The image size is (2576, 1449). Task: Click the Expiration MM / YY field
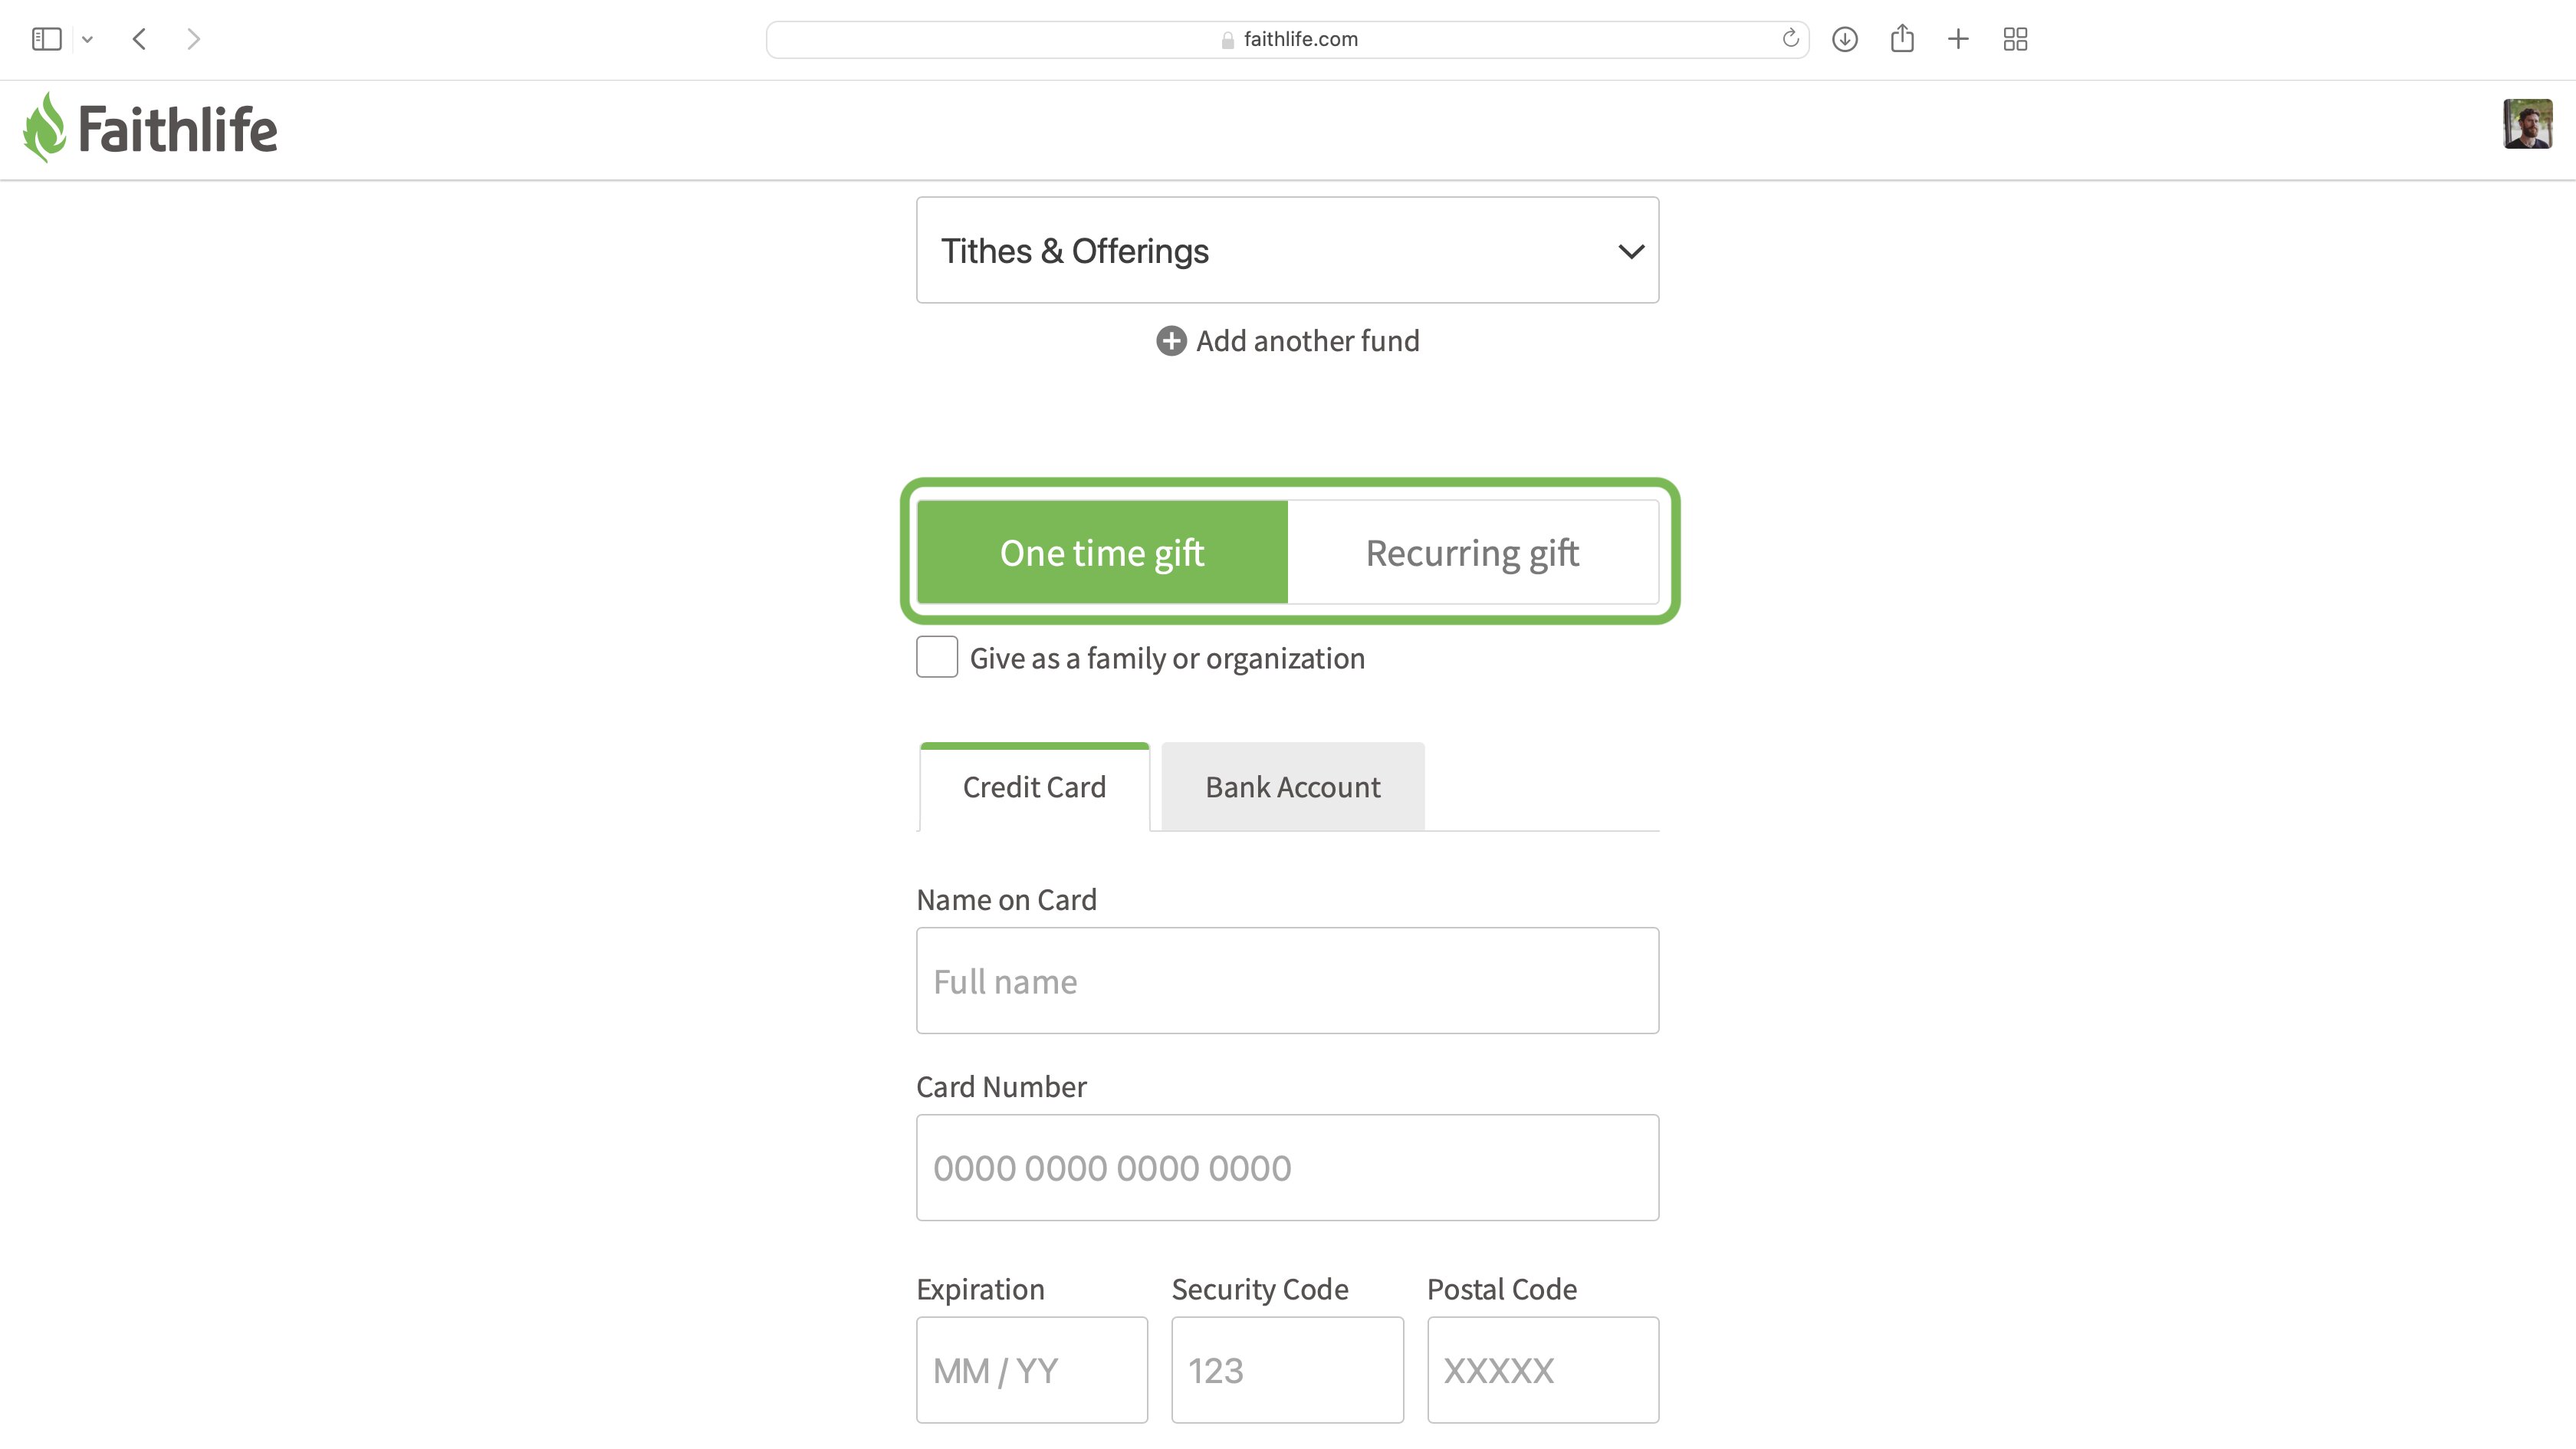(1032, 1370)
